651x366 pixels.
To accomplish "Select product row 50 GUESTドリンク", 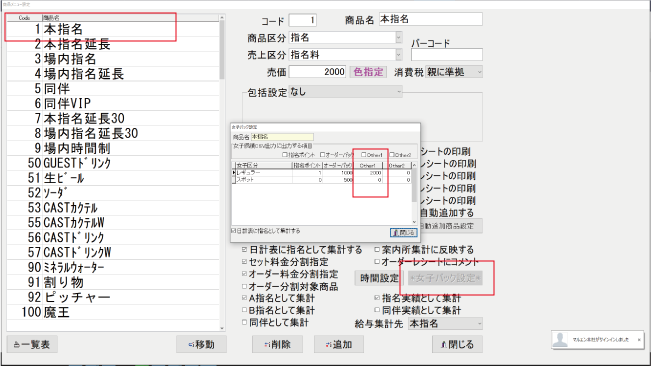I will click(113, 163).
